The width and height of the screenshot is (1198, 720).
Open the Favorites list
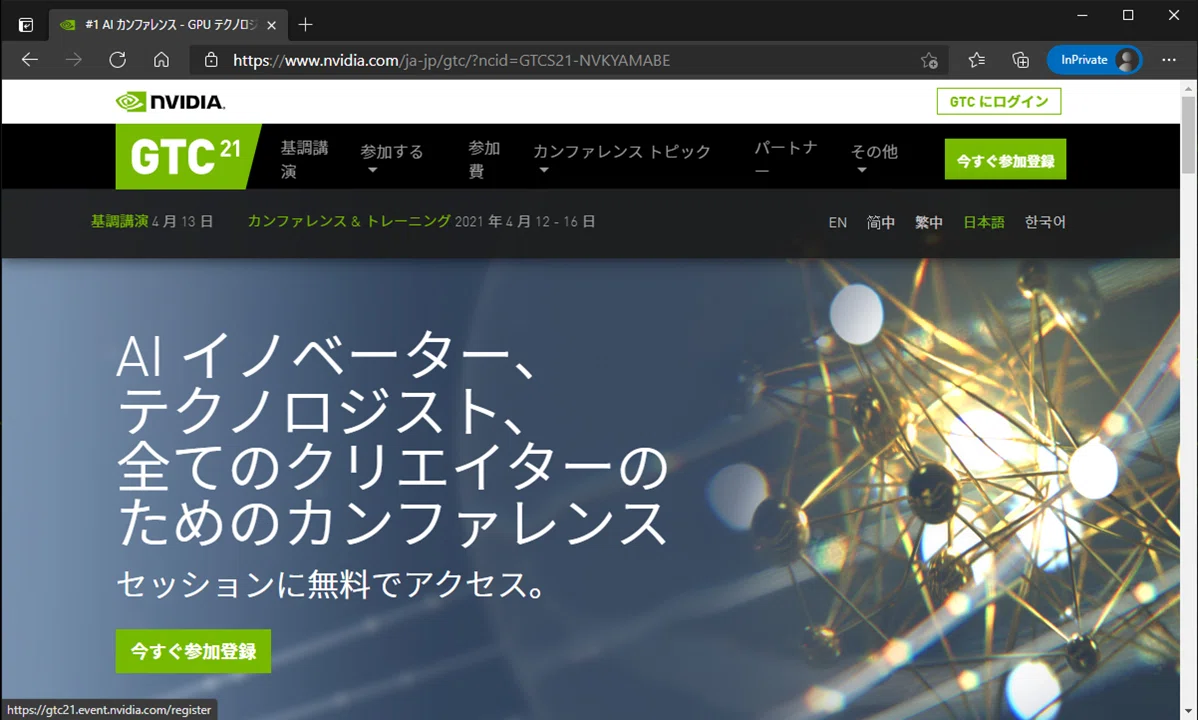point(976,60)
